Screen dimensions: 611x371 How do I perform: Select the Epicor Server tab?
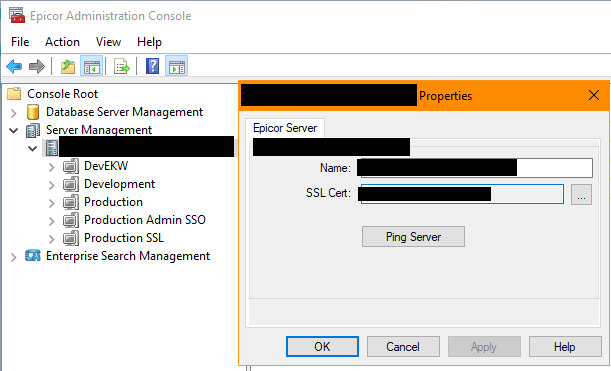[x=285, y=128]
